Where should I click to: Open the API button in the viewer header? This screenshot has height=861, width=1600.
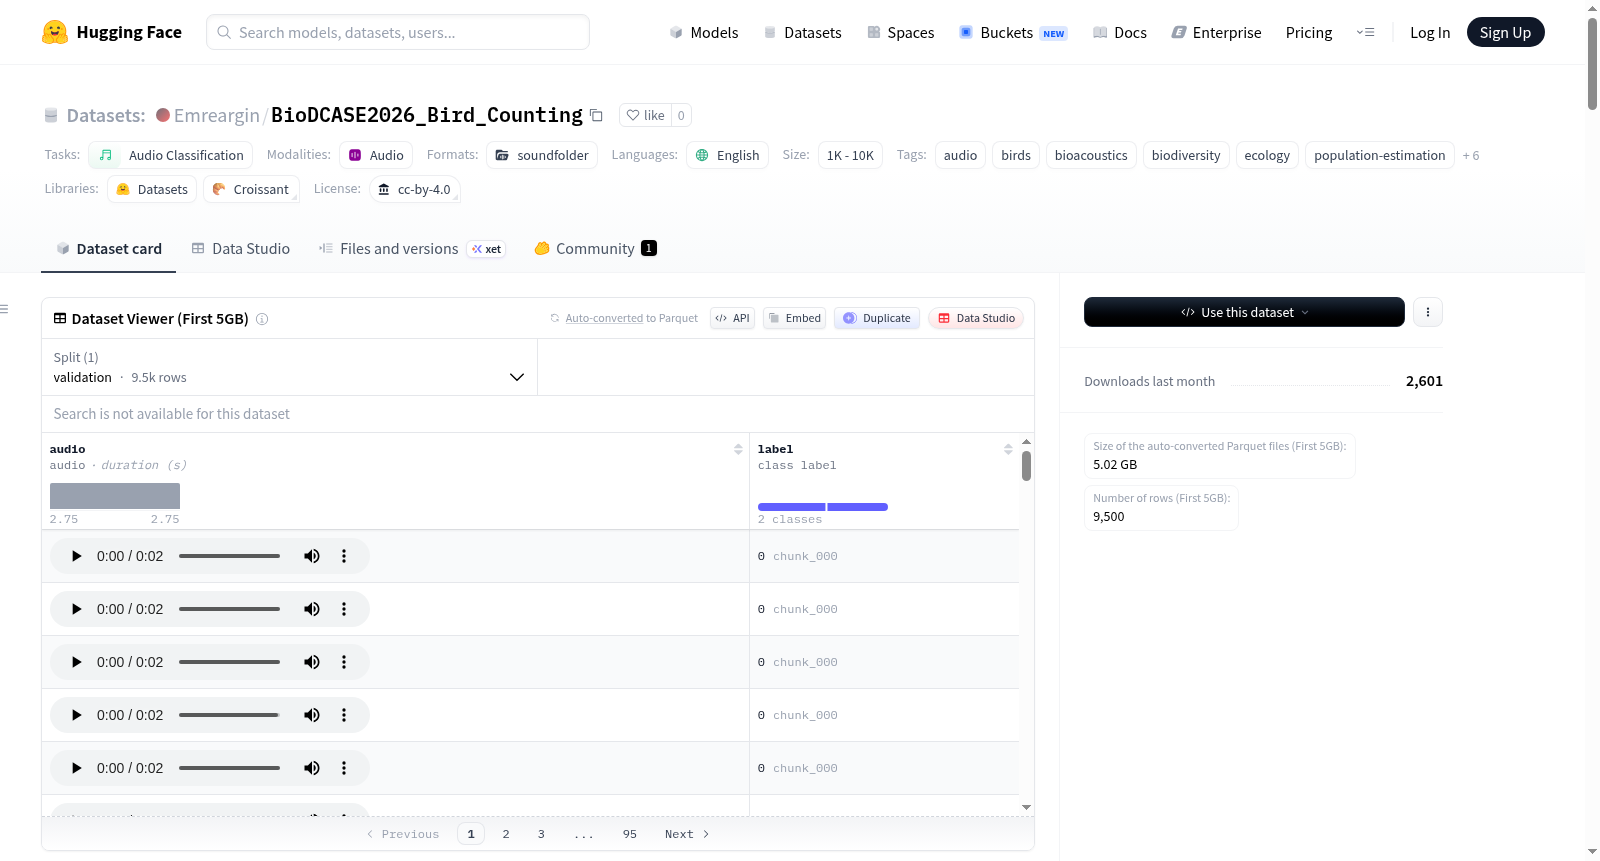point(732,318)
